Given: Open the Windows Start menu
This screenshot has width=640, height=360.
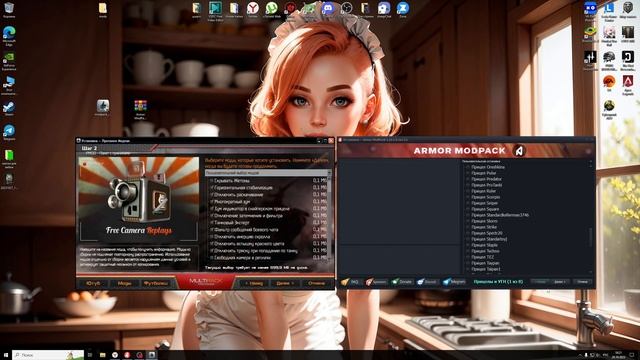Looking at the screenshot, I should point(6,355).
